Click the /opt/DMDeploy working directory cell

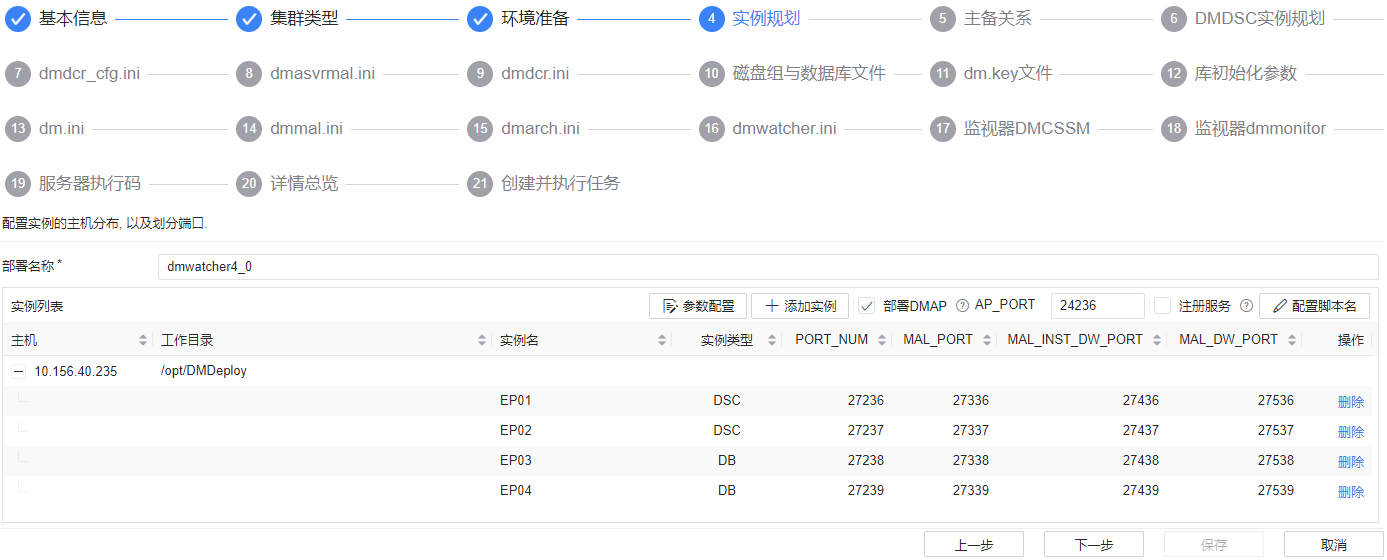204,371
